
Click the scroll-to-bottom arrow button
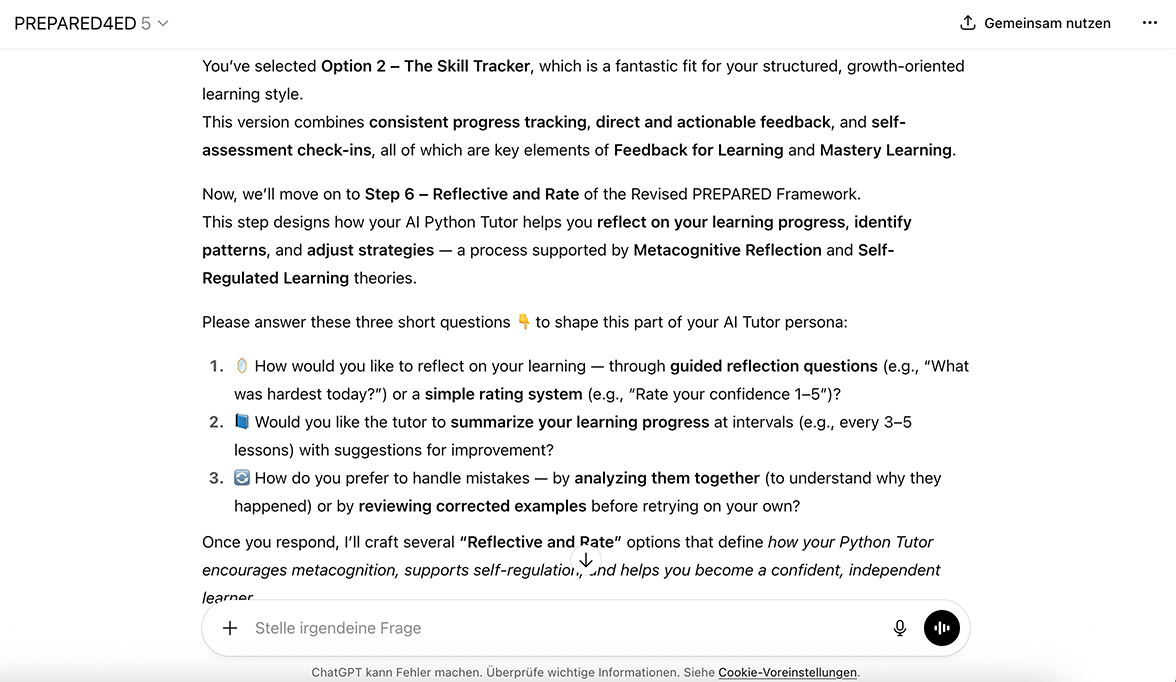586,561
